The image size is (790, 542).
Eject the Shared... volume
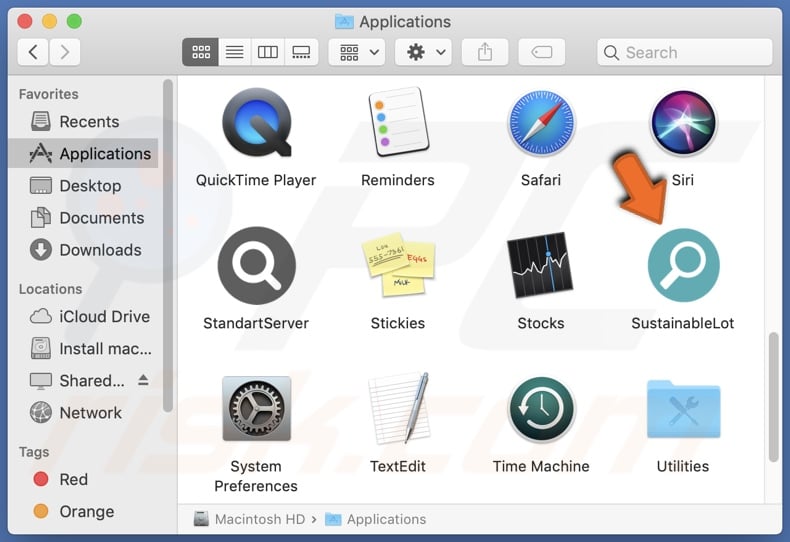pyautogui.click(x=143, y=380)
